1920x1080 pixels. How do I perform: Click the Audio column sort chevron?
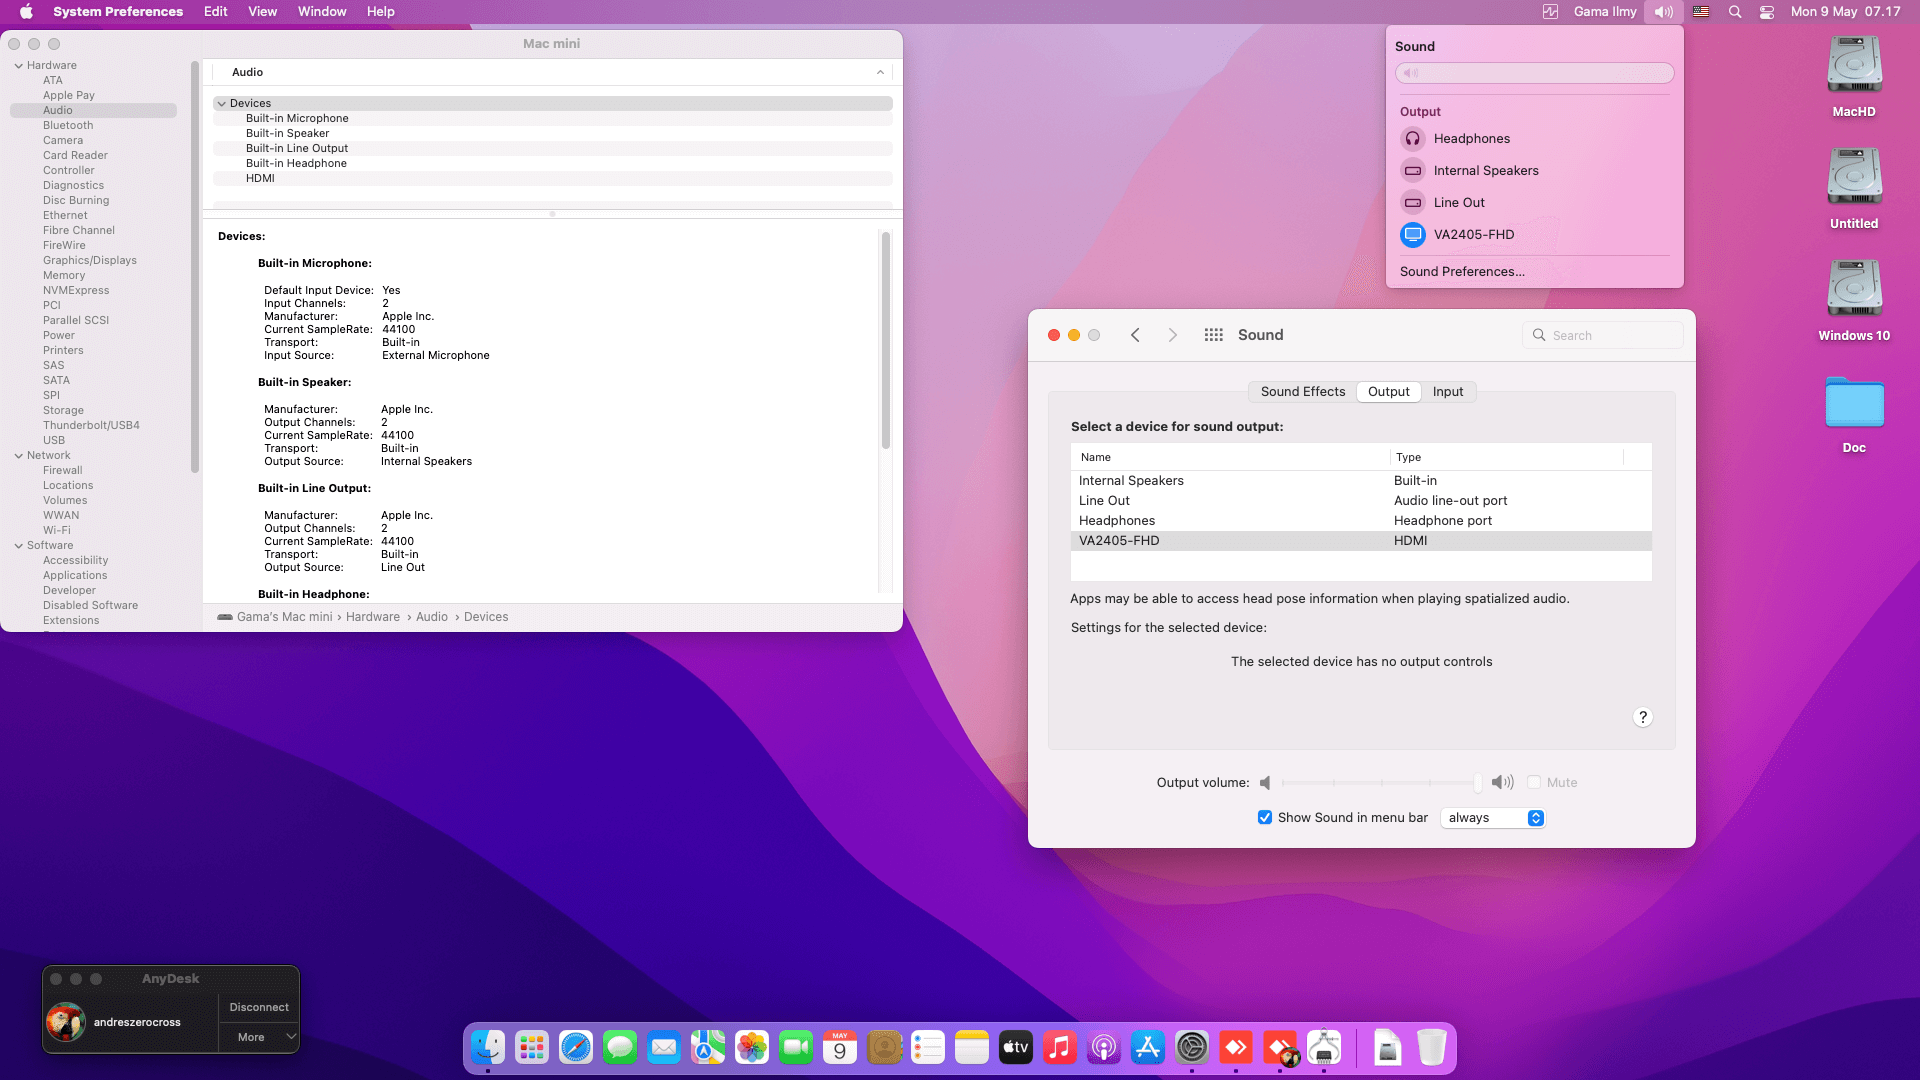(x=880, y=72)
